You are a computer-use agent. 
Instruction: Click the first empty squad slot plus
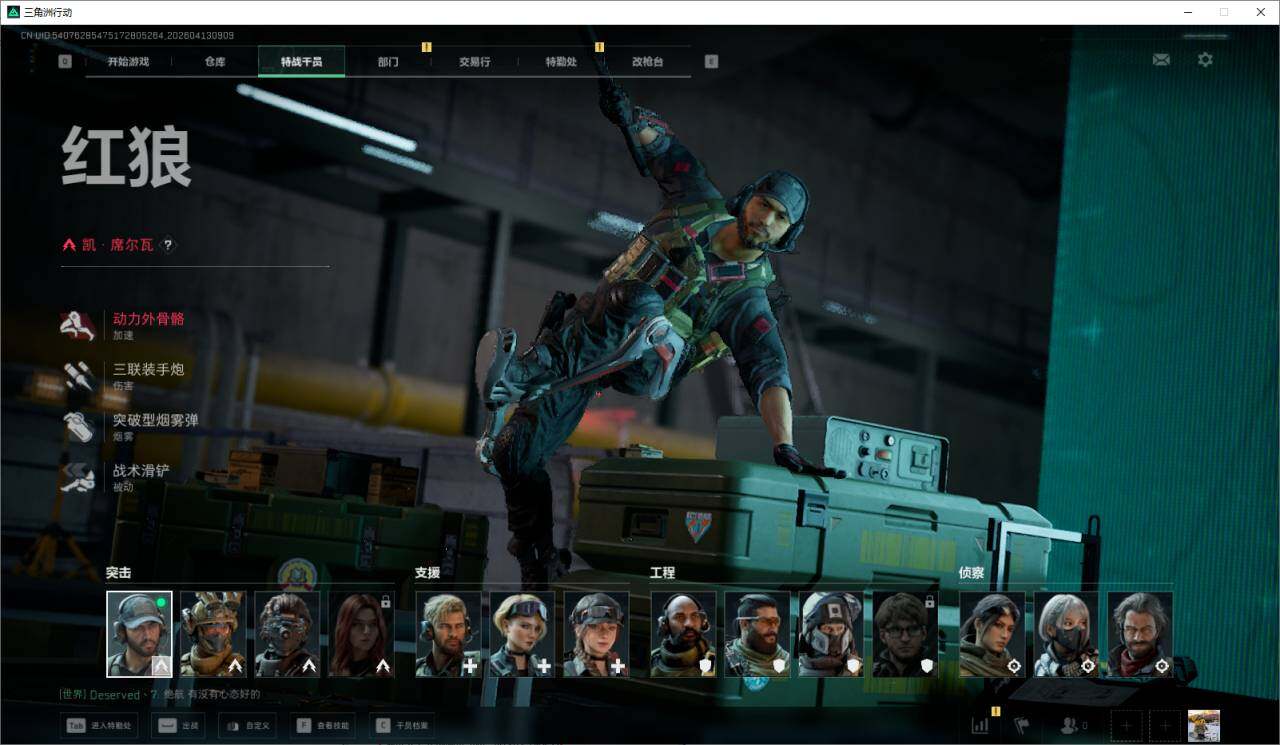click(1127, 726)
